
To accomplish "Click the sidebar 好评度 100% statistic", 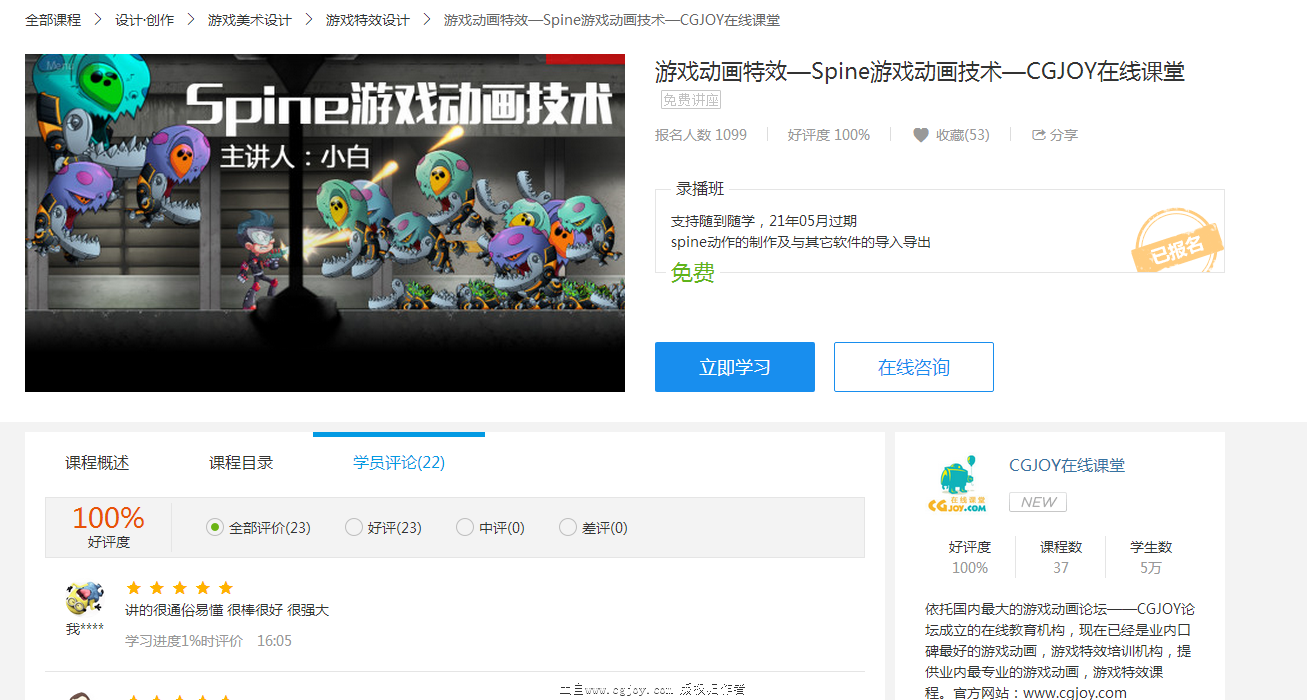I will coord(970,557).
